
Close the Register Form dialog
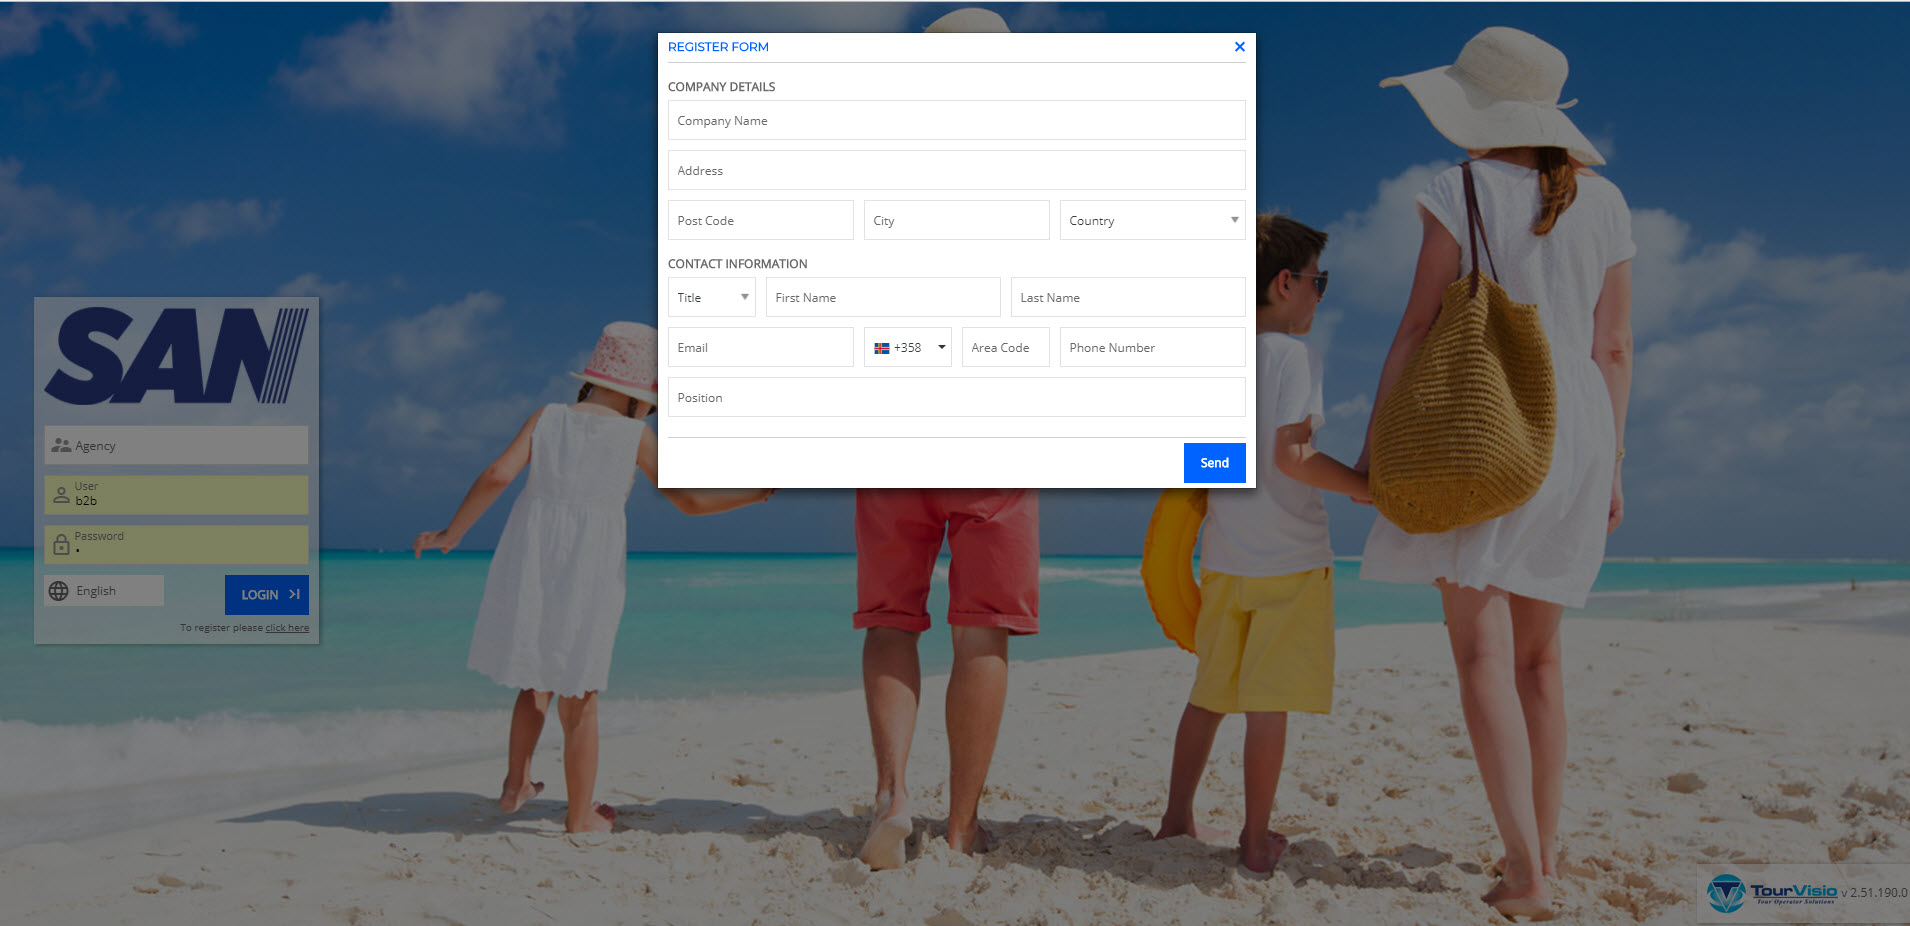[1239, 47]
